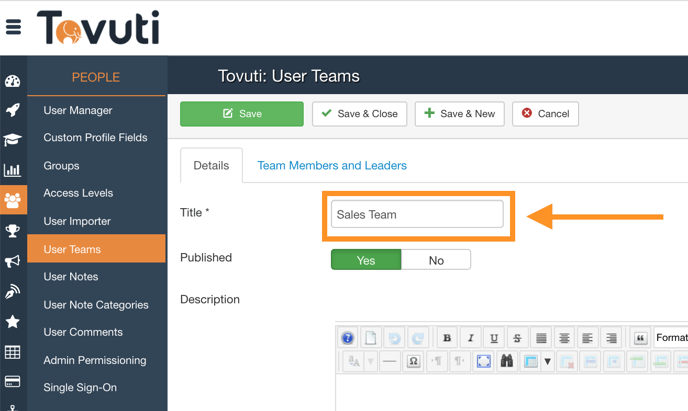This screenshot has width=688, height=411.
Task: Open the hamburger menu icon
Action: pyautogui.click(x=13, y=27)
